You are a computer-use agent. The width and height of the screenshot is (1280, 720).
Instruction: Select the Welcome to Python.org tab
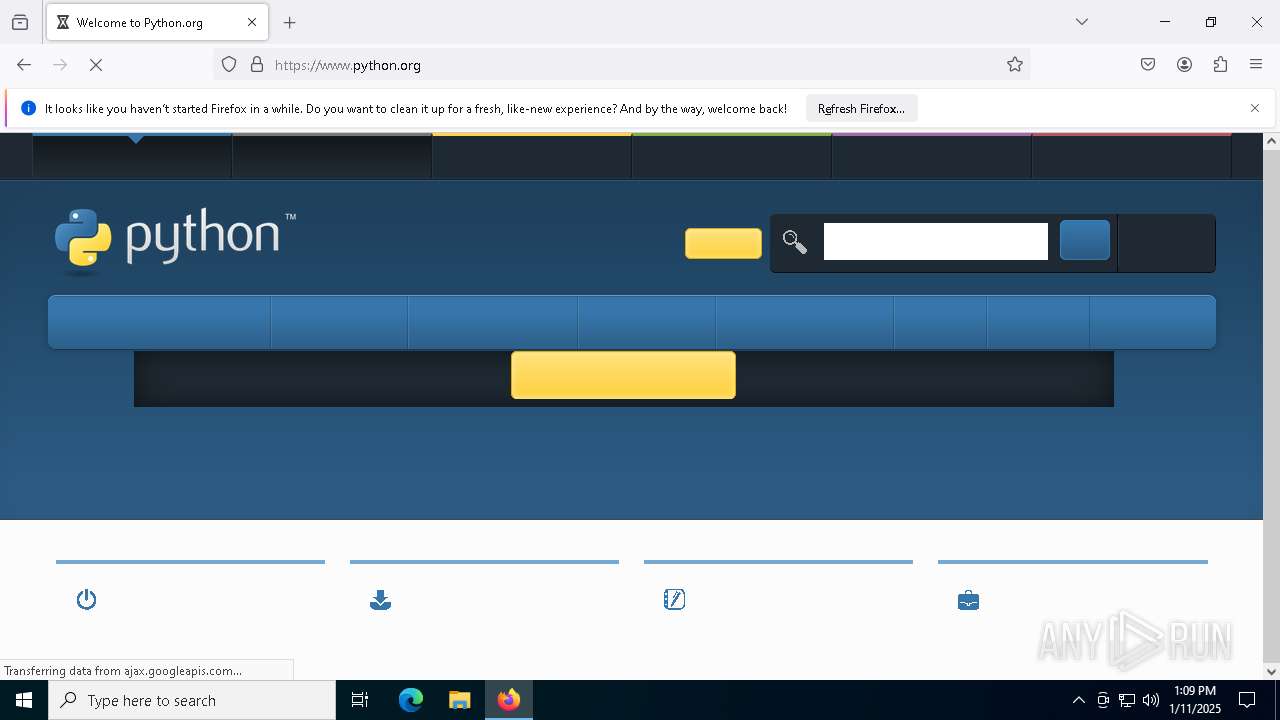[157, 22]
